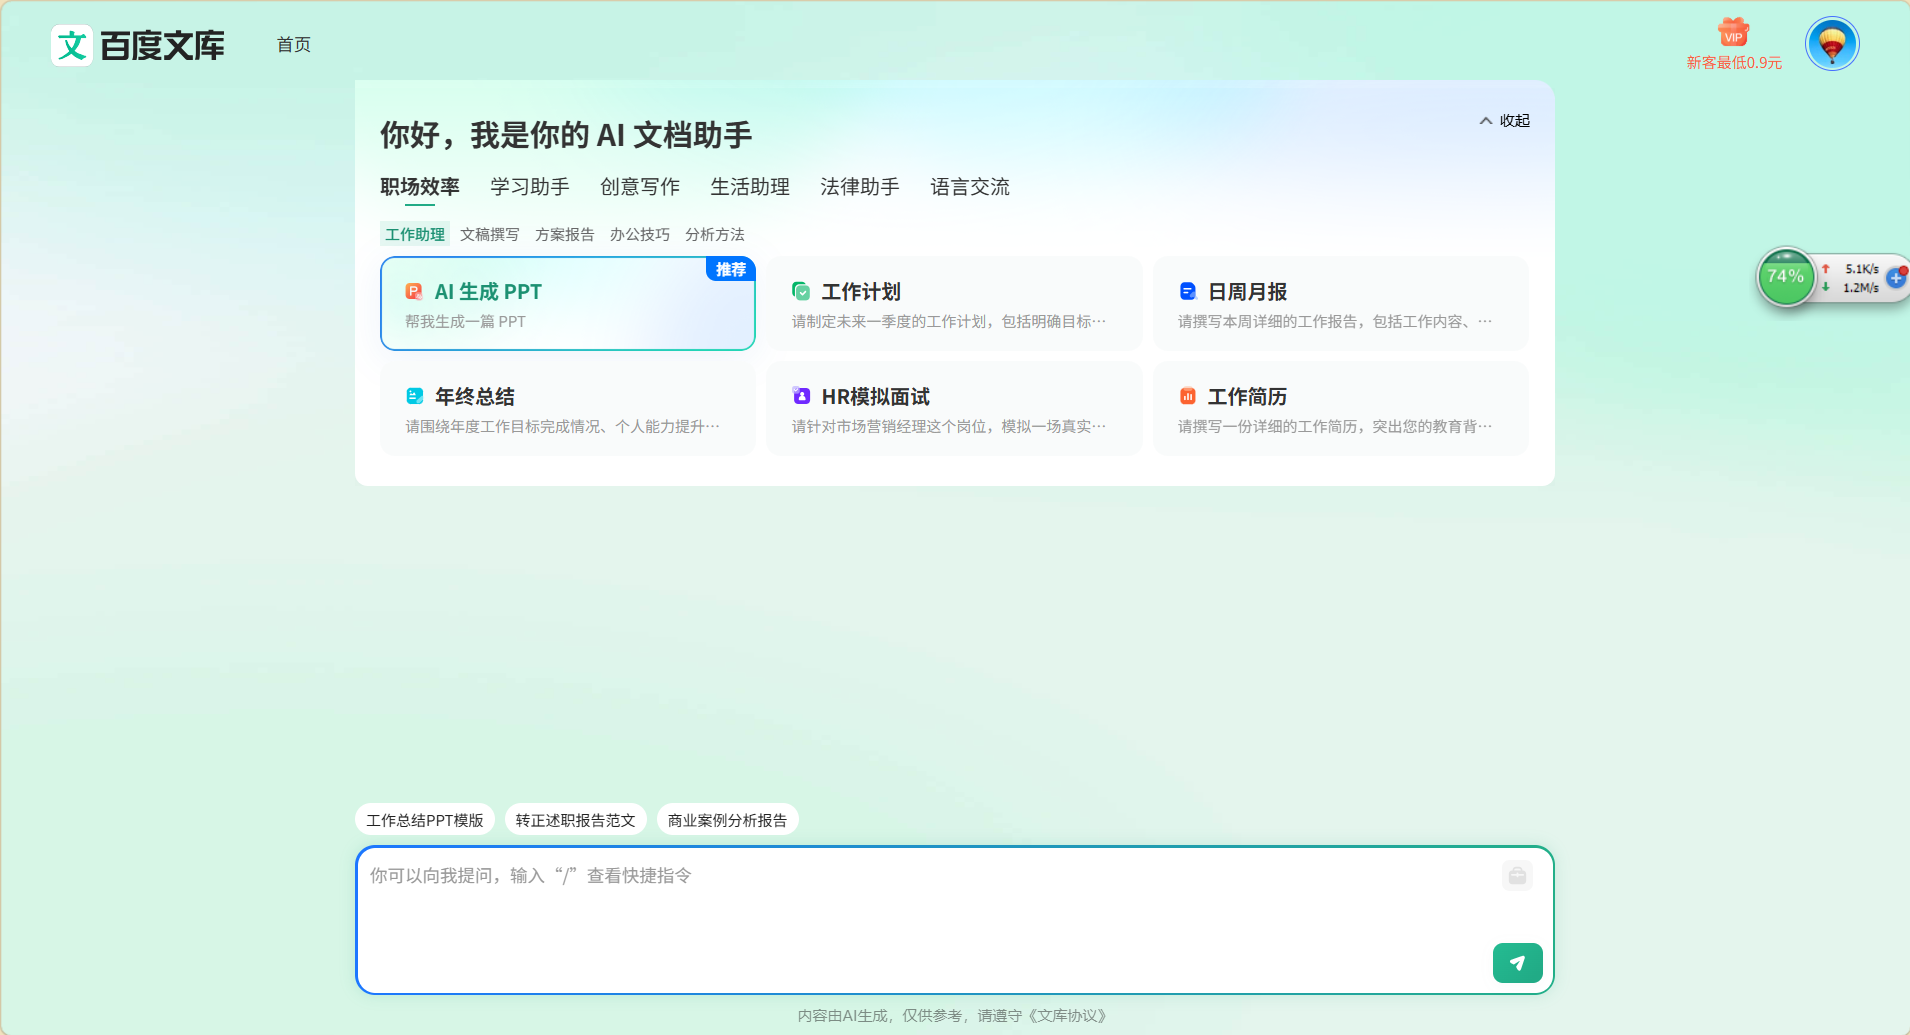Send message with the green send button
Screen dimensions: 1910x1035
(x=1517, y=963)
